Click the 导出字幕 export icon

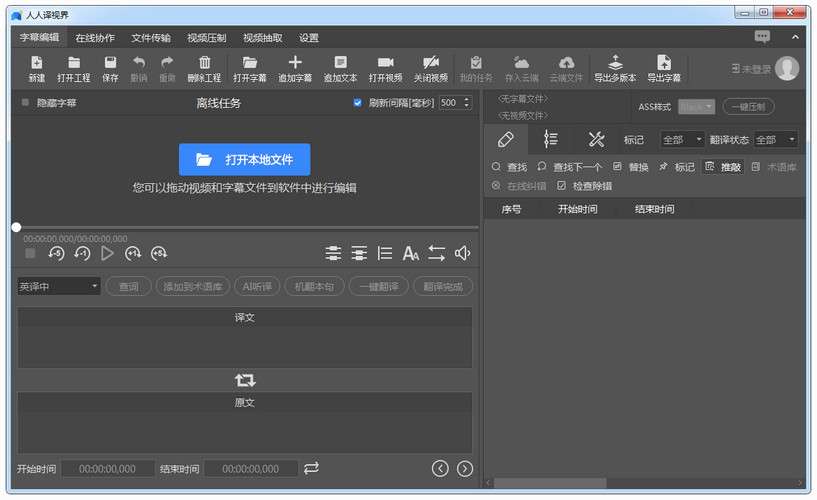pyautogui.click(x=664, y=63)
